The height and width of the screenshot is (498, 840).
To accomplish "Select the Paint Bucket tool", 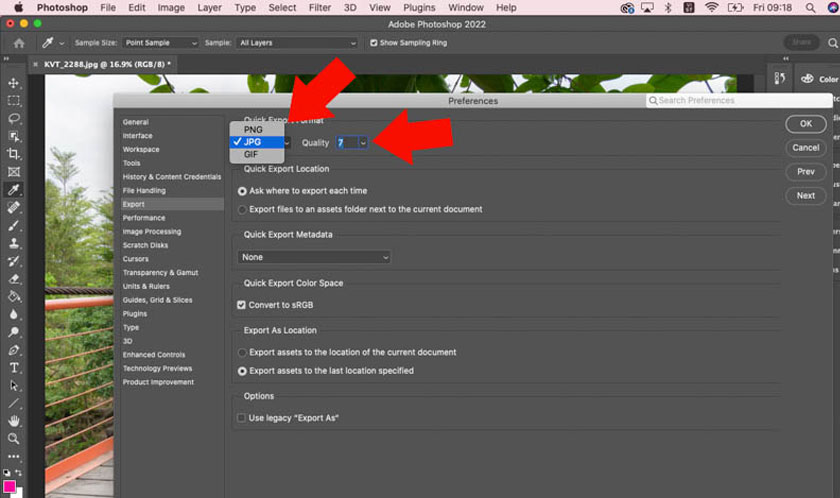I will pyautogui.click(x=13, y=296).
